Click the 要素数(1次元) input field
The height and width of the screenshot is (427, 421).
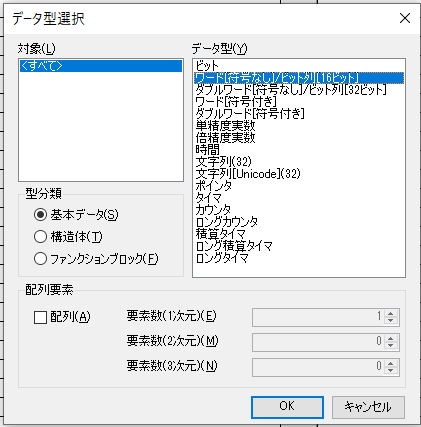318,317
